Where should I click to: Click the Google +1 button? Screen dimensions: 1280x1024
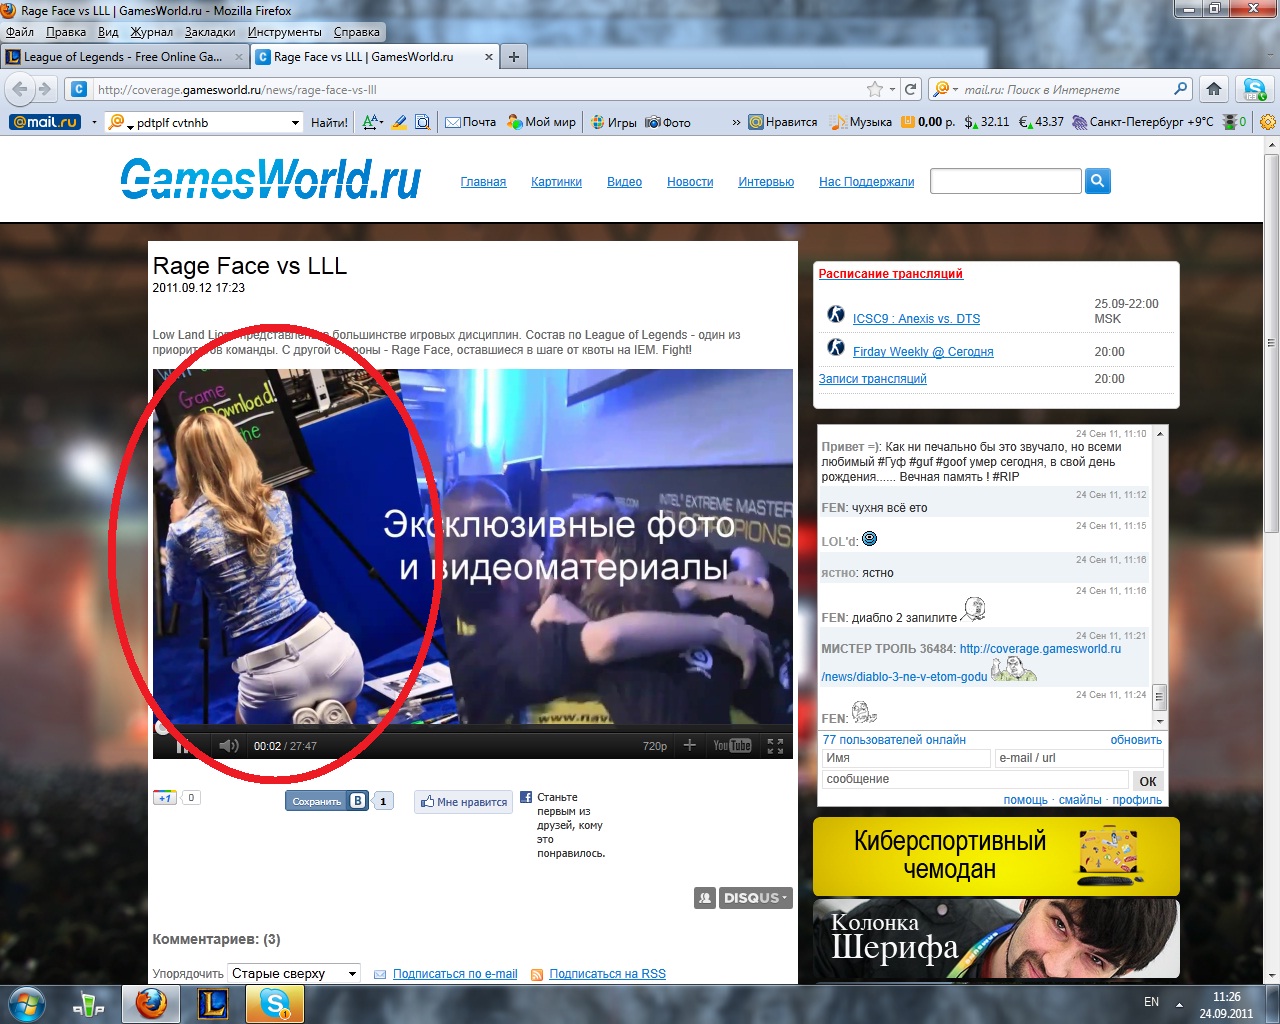click(165, 797)
